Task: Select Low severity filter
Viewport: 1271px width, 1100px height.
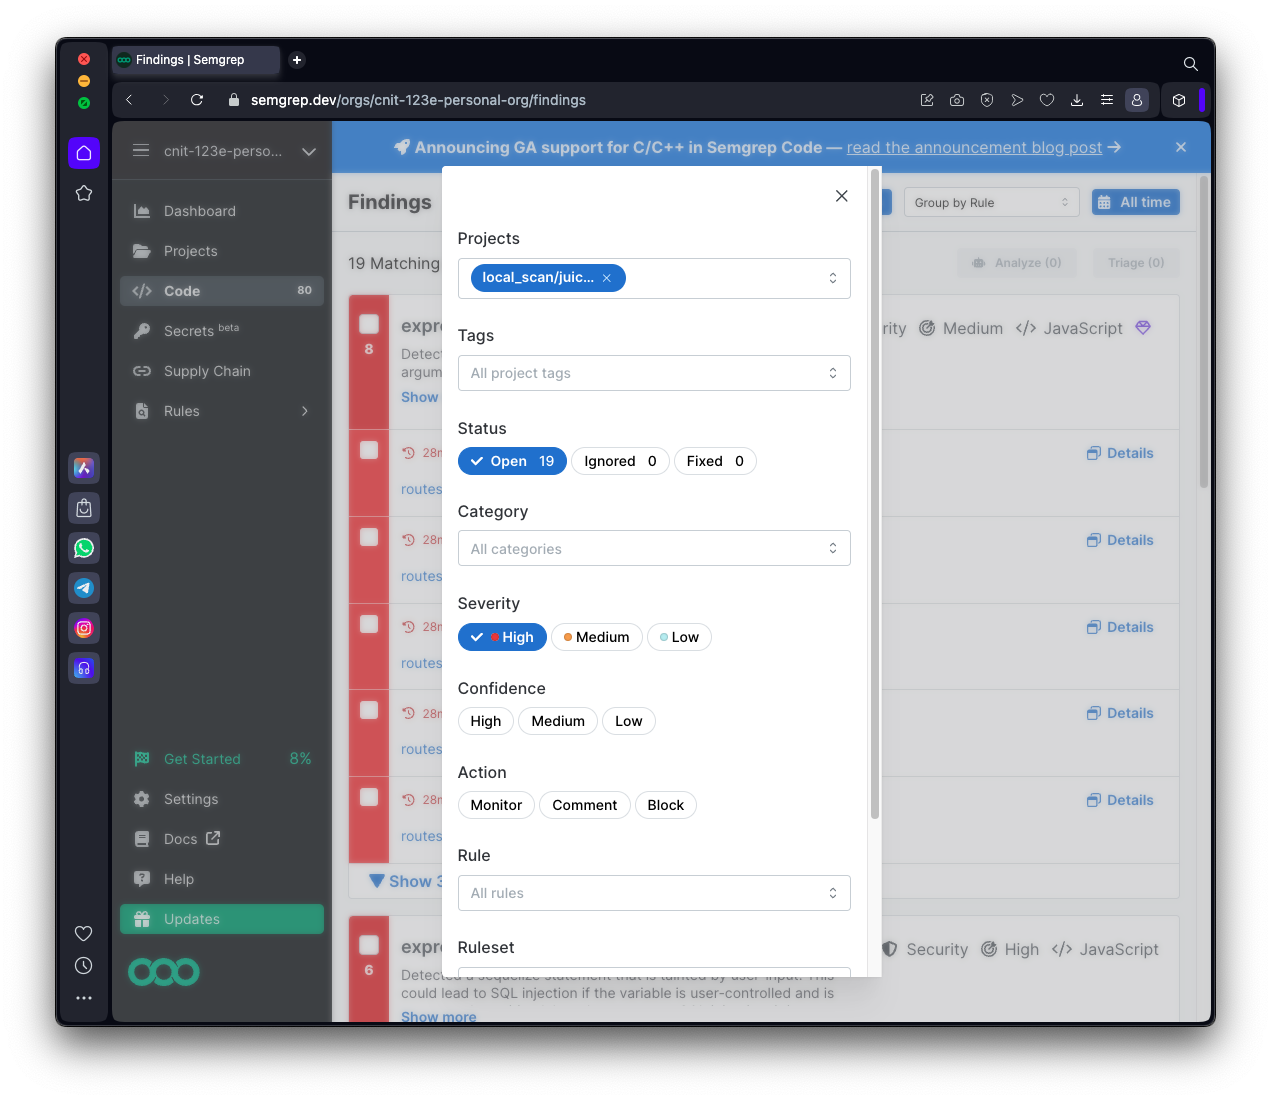Action: [x=679, y=637]
